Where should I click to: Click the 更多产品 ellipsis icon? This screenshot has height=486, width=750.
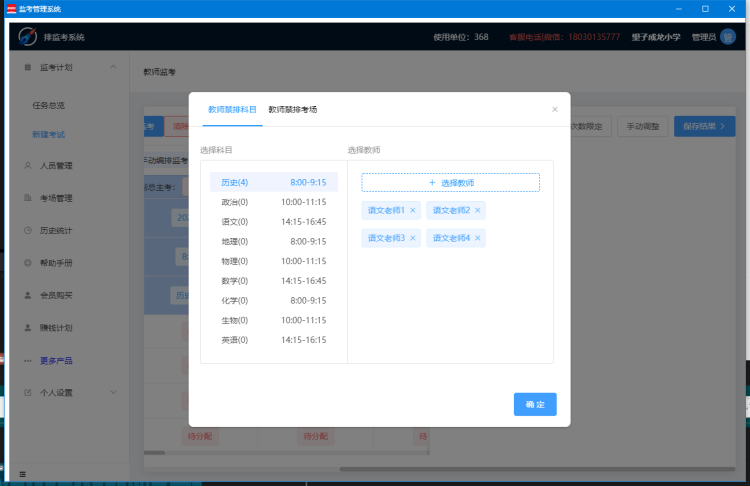pyautogui.click(x=28, y=361)
